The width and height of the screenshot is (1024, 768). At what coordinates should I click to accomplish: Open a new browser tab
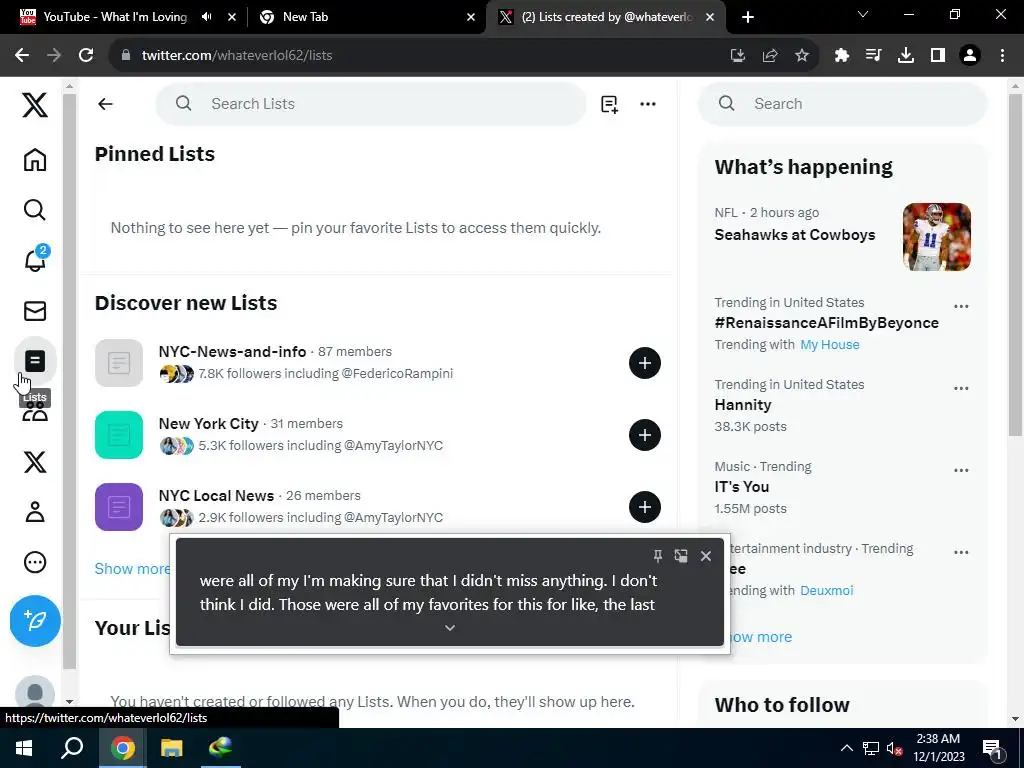click(x=748, y=17)
